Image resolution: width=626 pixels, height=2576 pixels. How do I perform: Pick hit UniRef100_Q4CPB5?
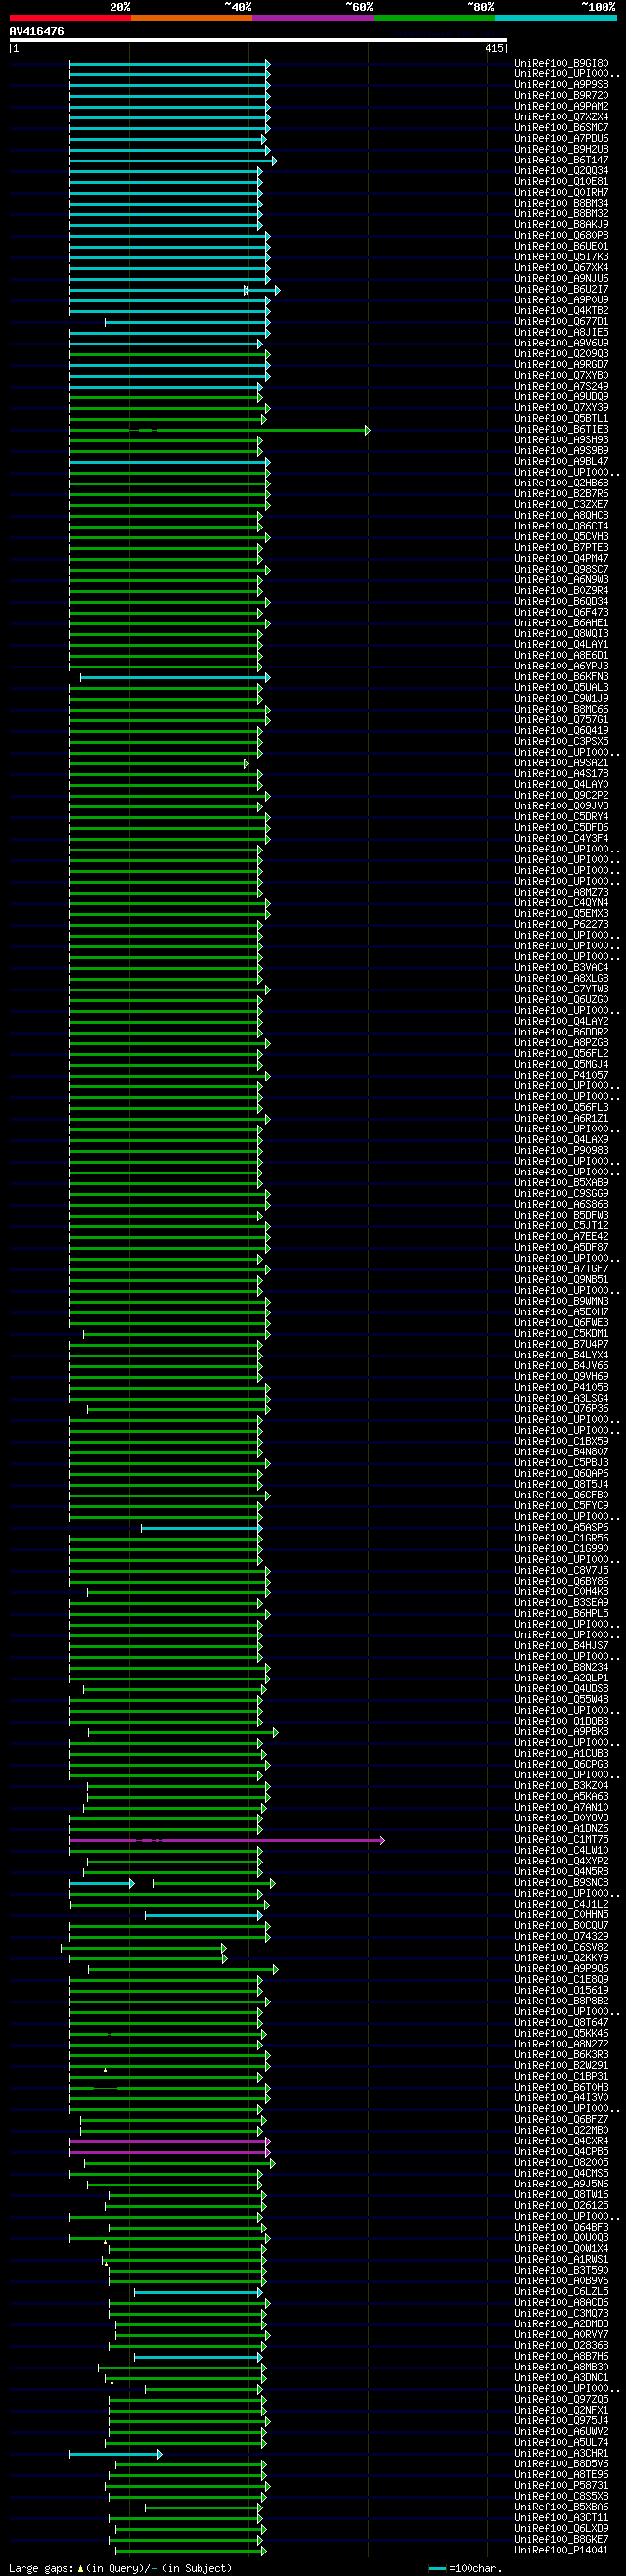coord(561,2152)
